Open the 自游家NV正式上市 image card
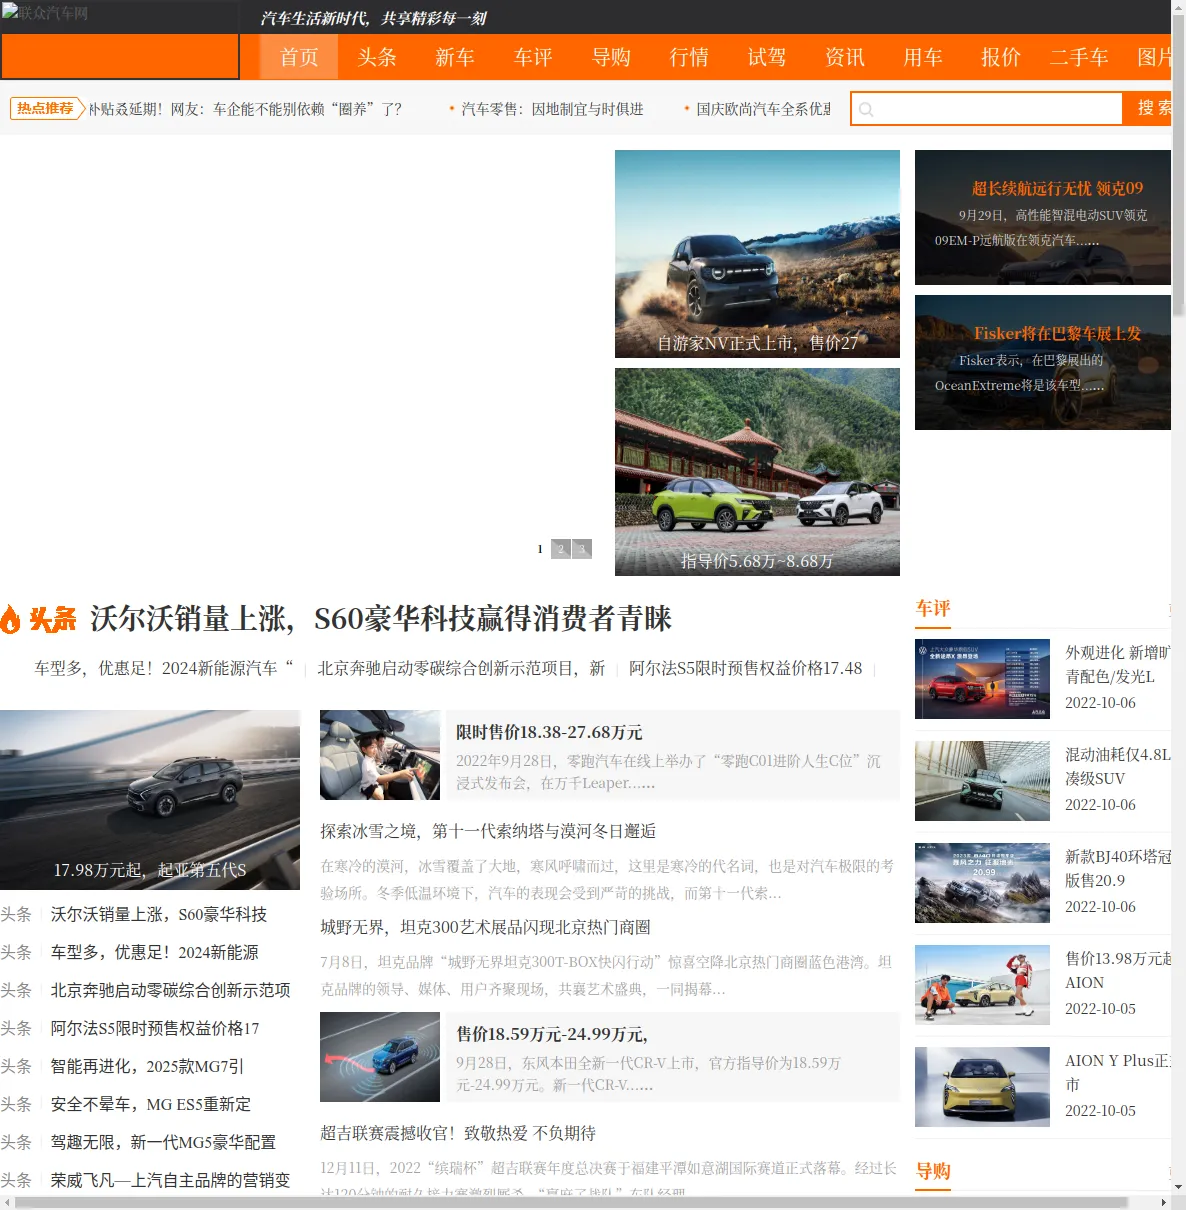The height and width of the screenshot is (1210, 1186). (x=757, y=254)
